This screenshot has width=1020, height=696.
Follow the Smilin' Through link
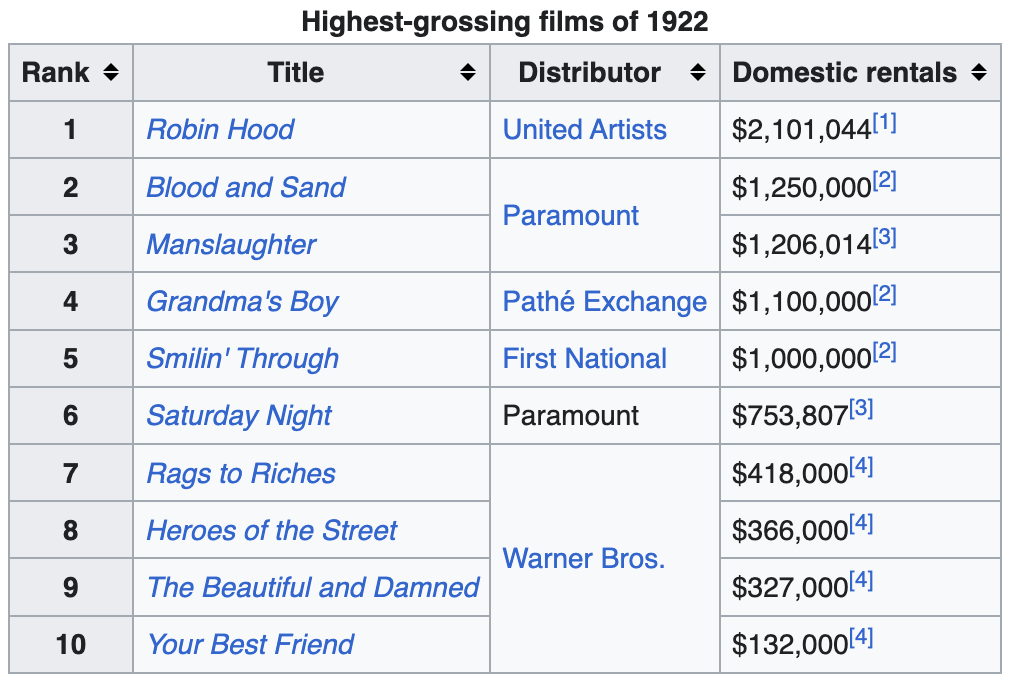[242, 359]
